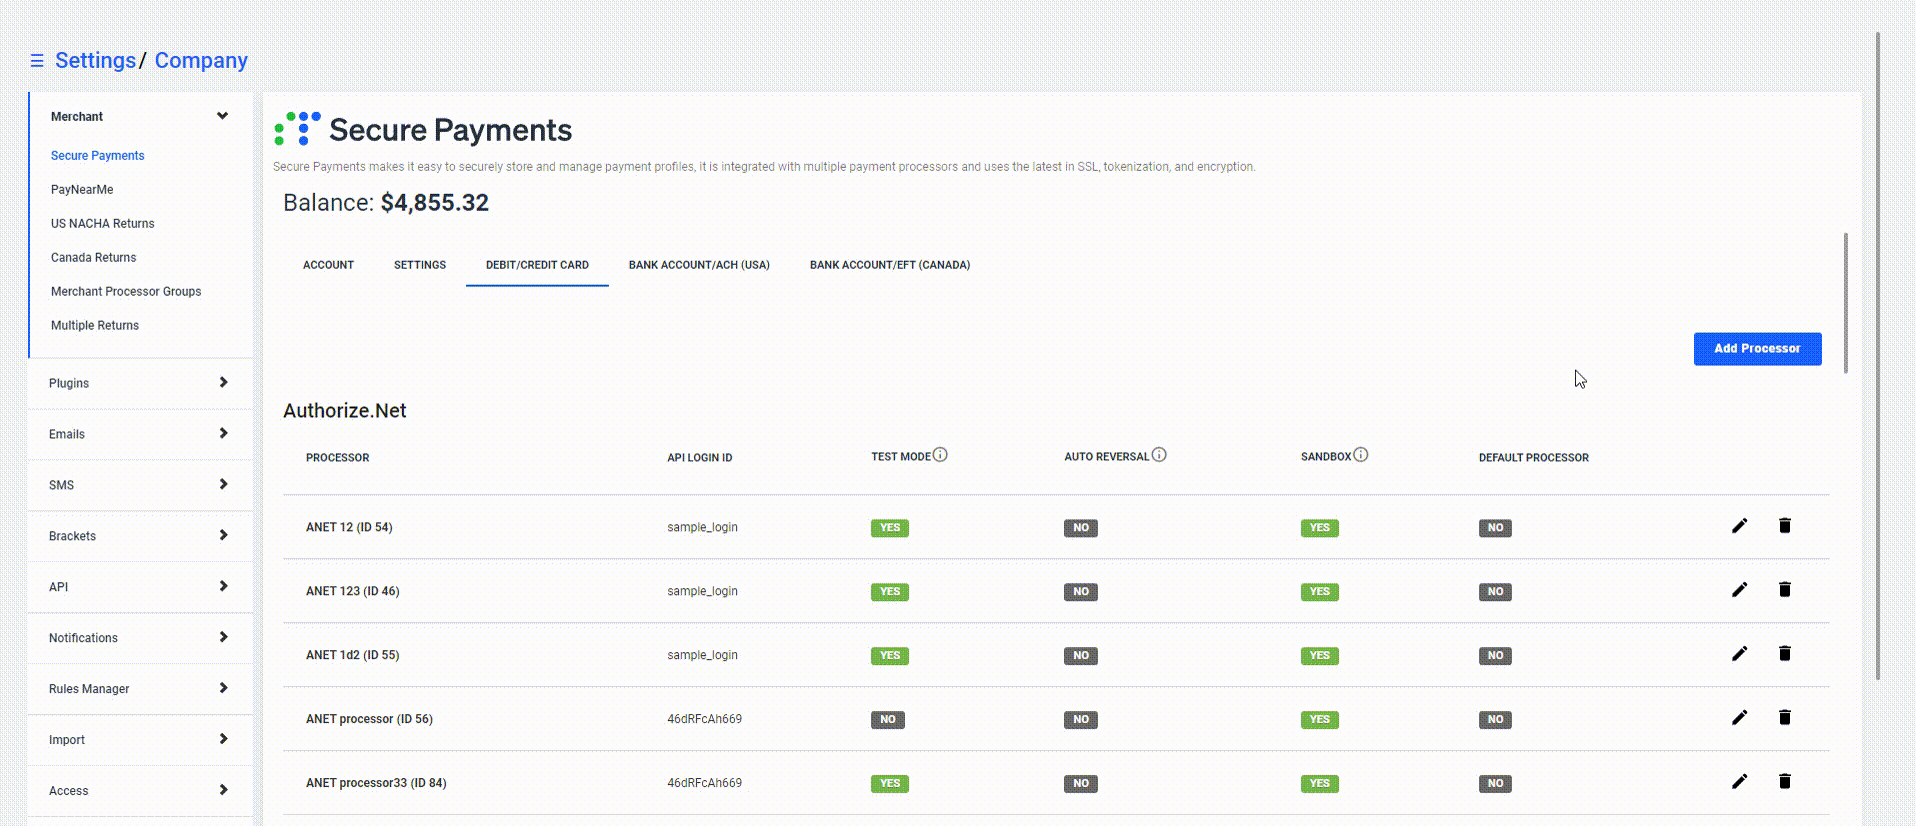Viewport: 1916px width, 826px height.
Task: Open Merchant Processor Groups in the sidebar
Action: 126,292
